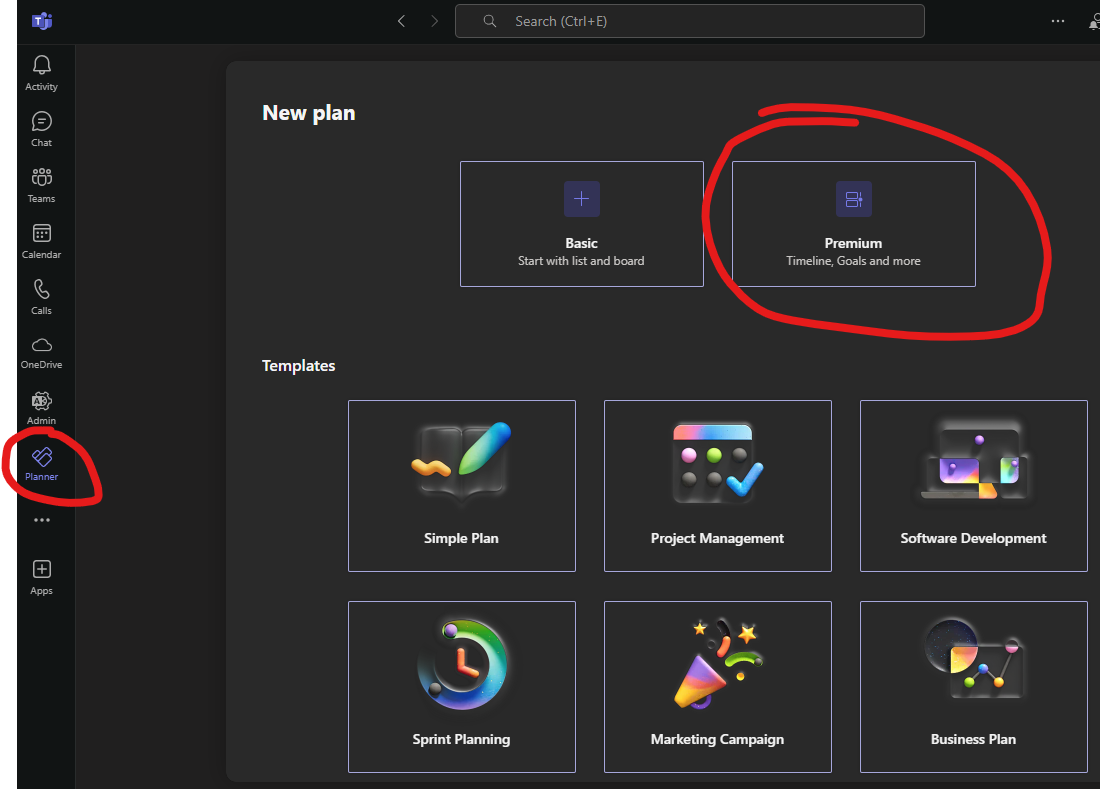1100x789 pixels.
Task: Click the 'New plan' heading
Action: point(309,113)
